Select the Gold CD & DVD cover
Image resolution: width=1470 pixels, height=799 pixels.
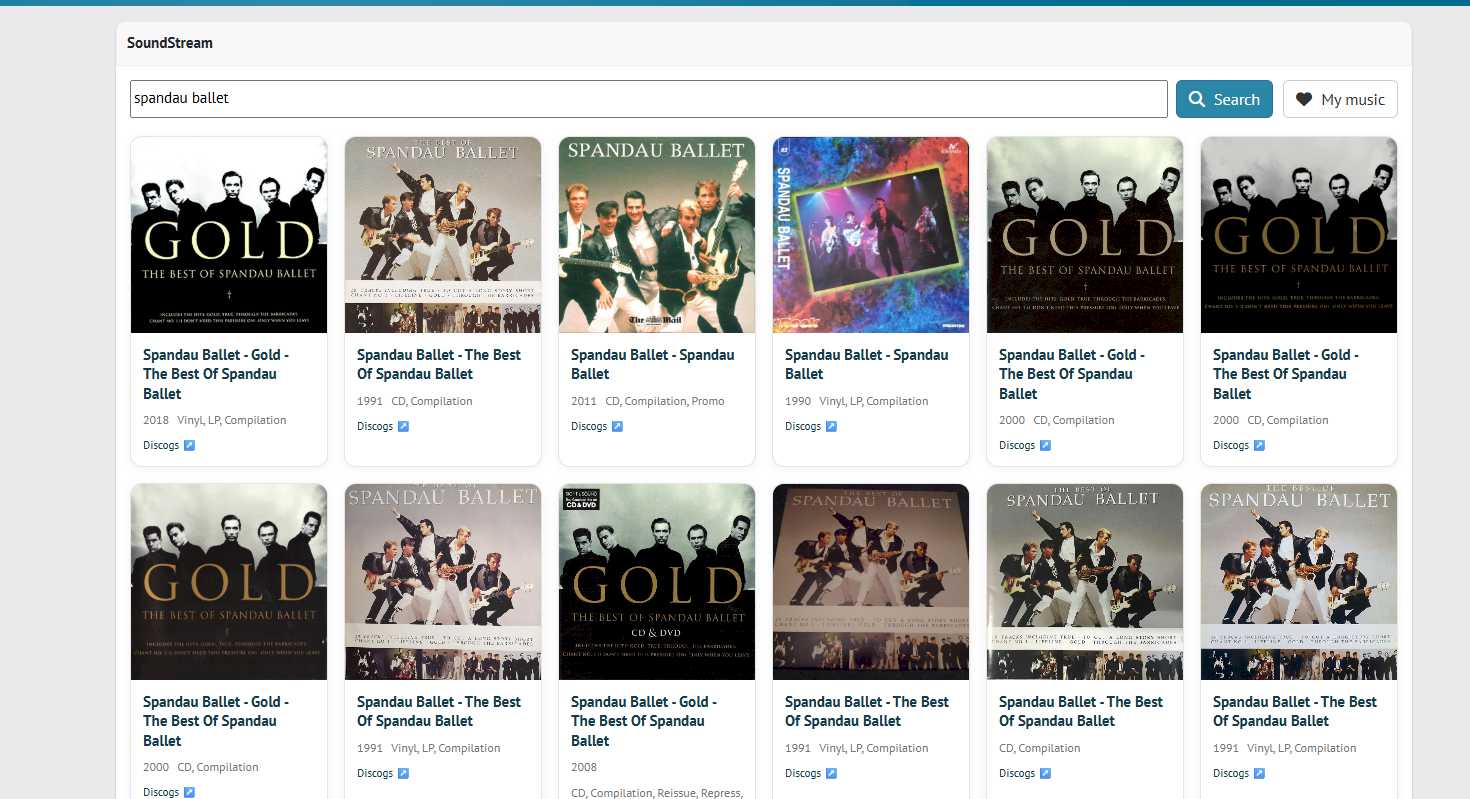(657, 582)
